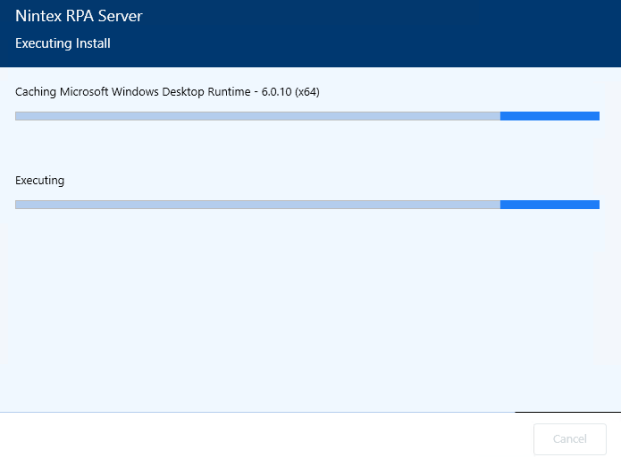The width and height of the screenshot is (621, 465).
Task: Click the caching progress bar's dark blue segment
Action: [x=550, y=116]
